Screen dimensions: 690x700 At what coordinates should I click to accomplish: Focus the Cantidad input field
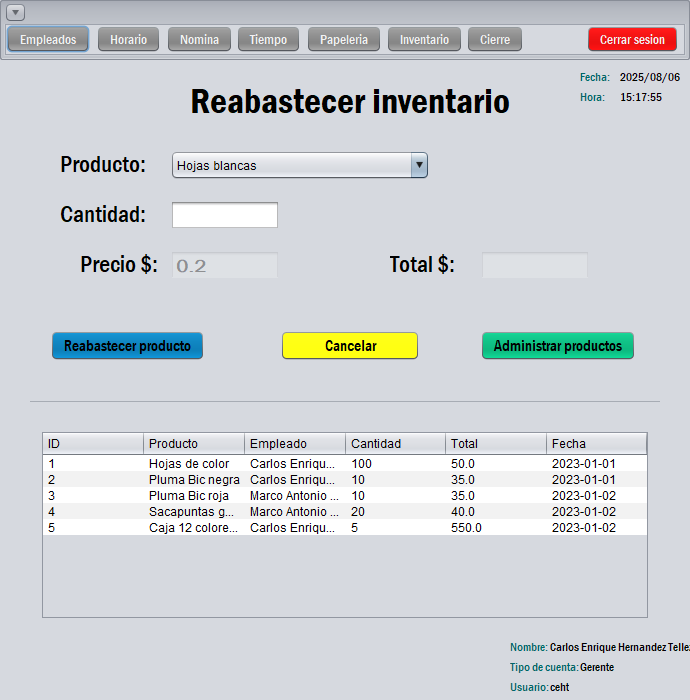(x=225, y=215)
